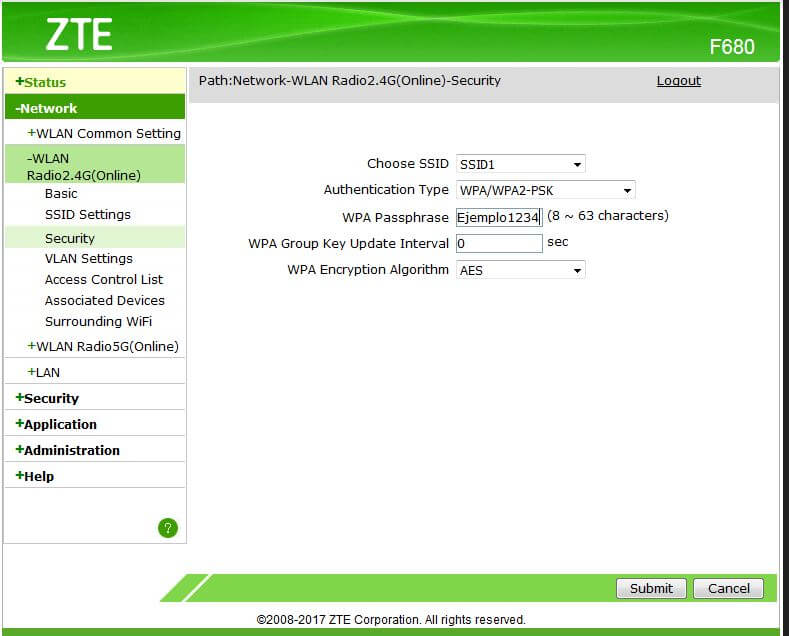The height and width of the screenshot is (636, 789).
Task: Go to VLAN Settings
Action: (88, 258)
